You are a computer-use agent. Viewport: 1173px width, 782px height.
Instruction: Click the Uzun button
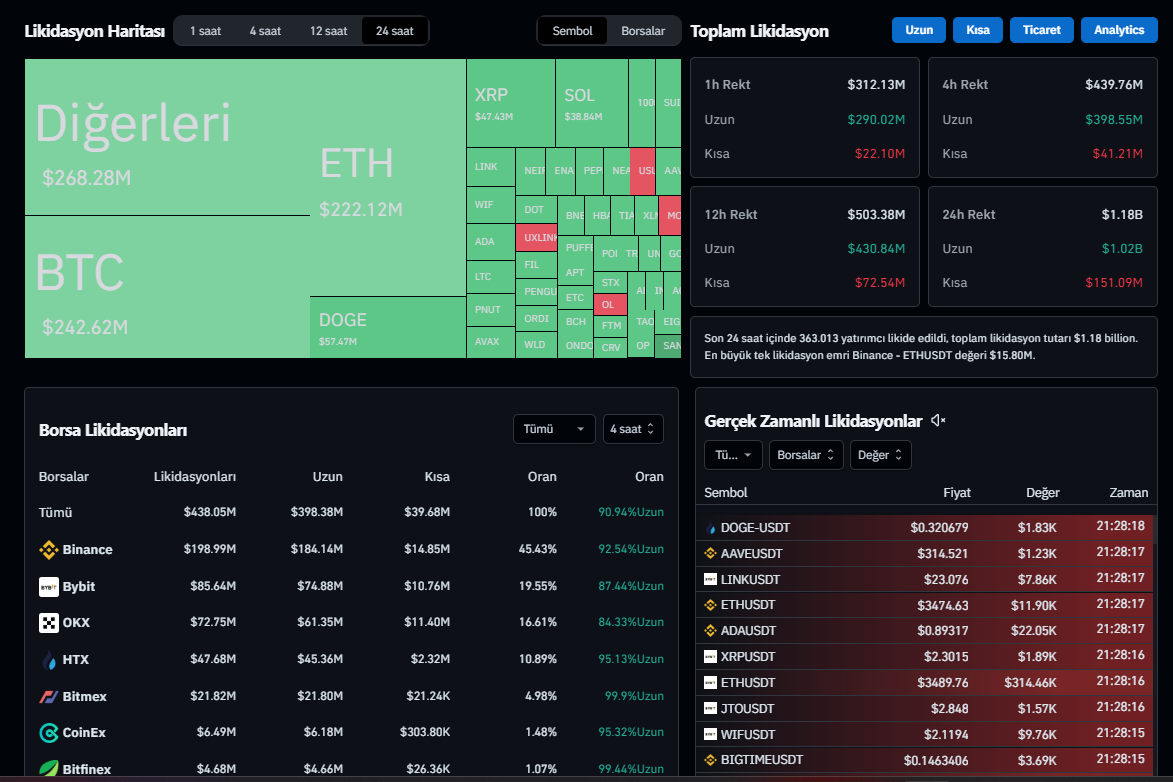pos(918,30)
